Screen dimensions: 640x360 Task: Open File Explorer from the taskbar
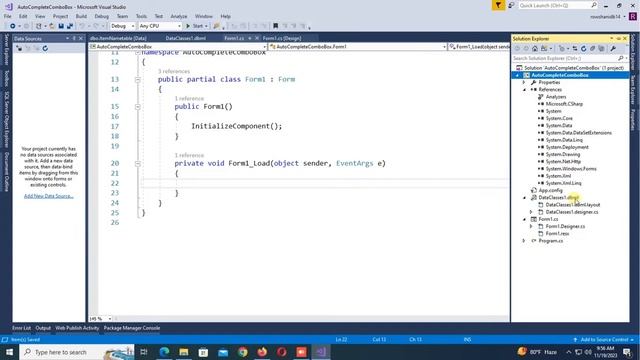pyautogui.click(x=184, y=352)
